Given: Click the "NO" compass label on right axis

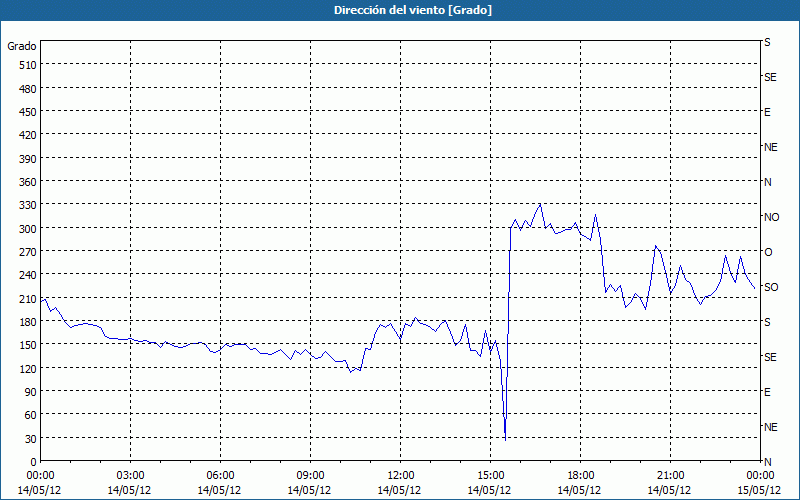Looking at the screenshot, I should pyautogui.click(x=771, y=217).
